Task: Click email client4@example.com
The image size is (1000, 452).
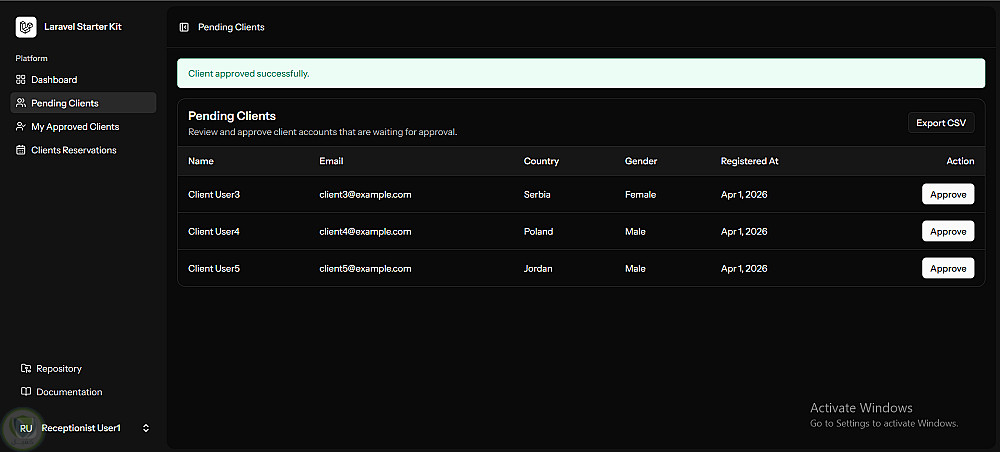Action: pyautogui.click(x=365, y=231)
